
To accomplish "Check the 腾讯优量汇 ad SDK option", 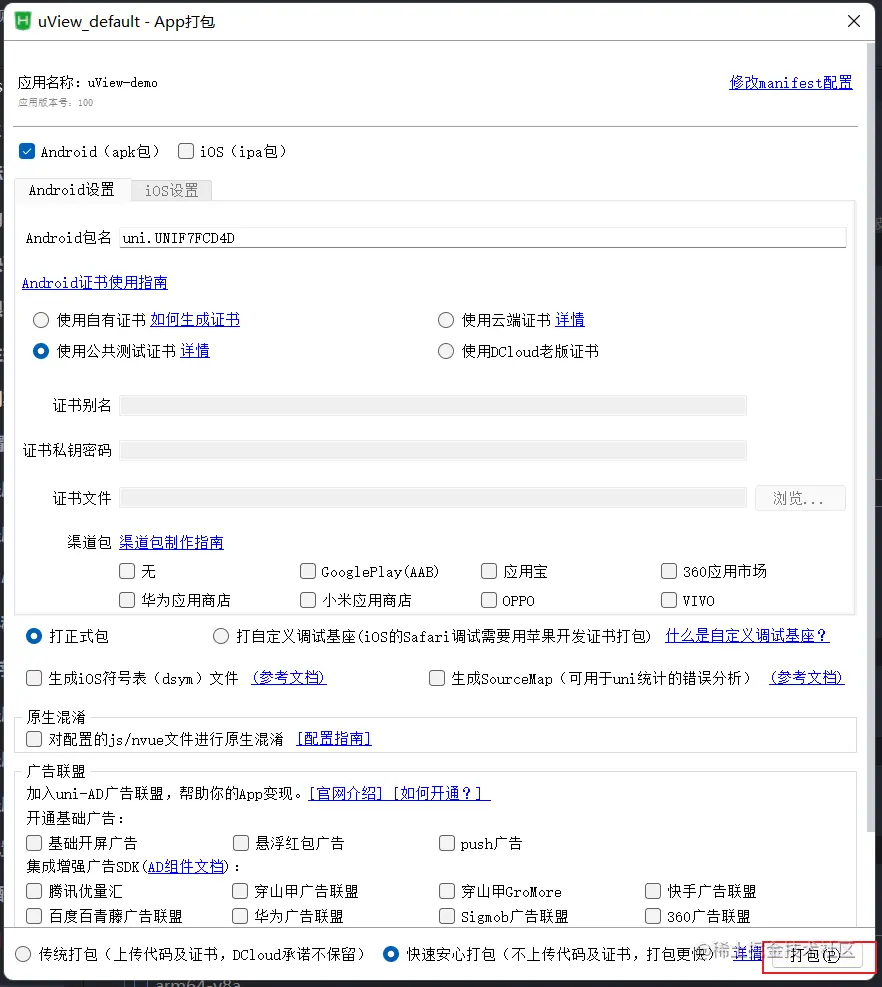I will 33,891.
